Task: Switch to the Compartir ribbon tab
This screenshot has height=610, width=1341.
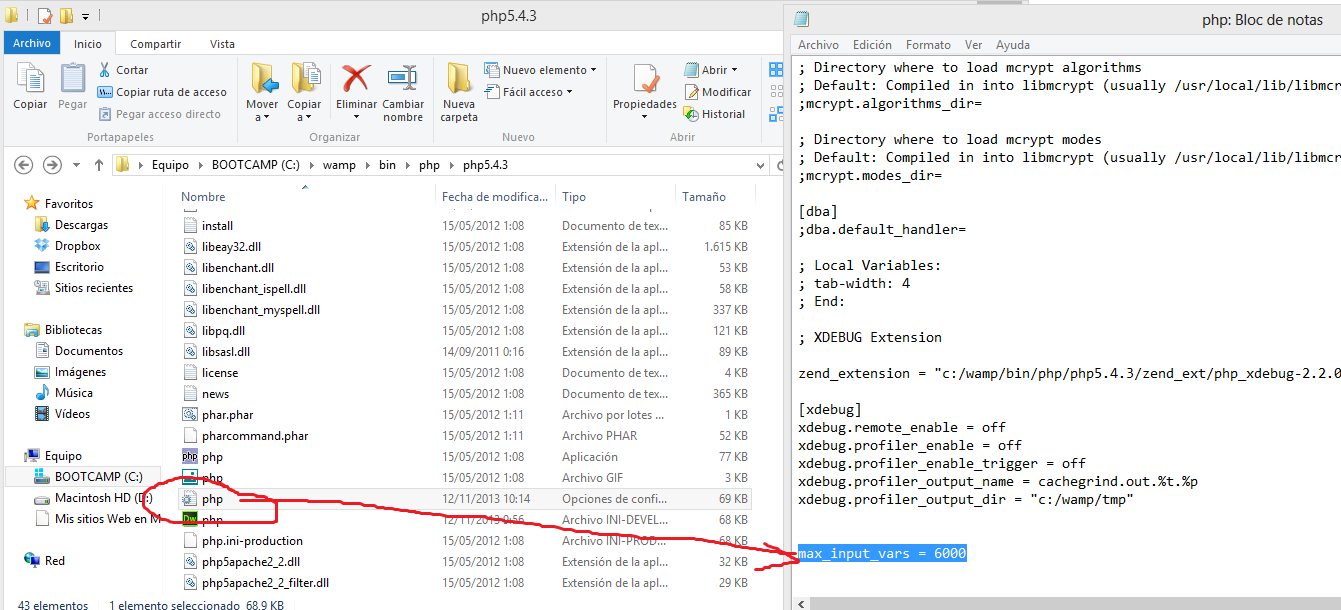Action: click(x=156, y=44)
